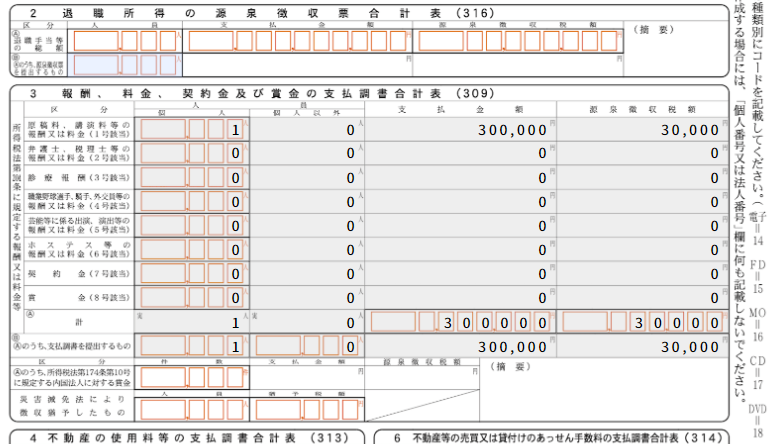Select the 個人 count field in the 契約金 row
Screen dimensions: 770x444
[x=192, y=274]
